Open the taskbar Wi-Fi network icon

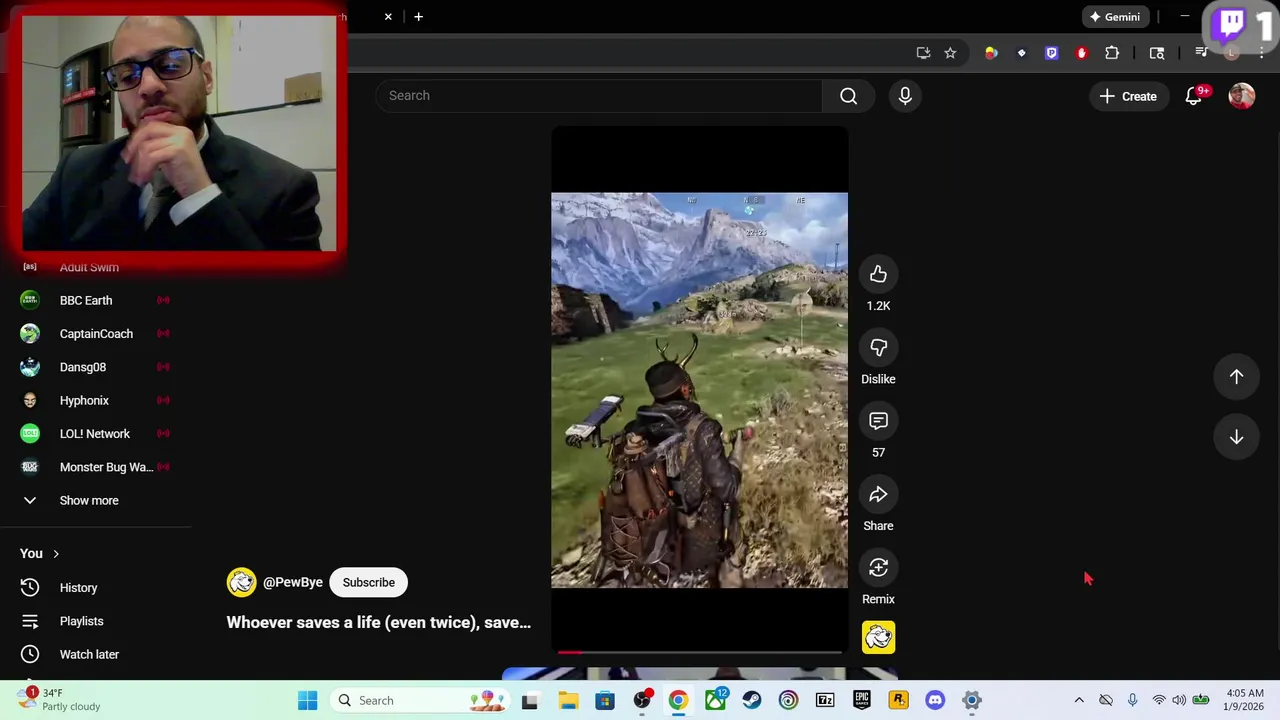pyautogui.click(x=1159, y=700)
